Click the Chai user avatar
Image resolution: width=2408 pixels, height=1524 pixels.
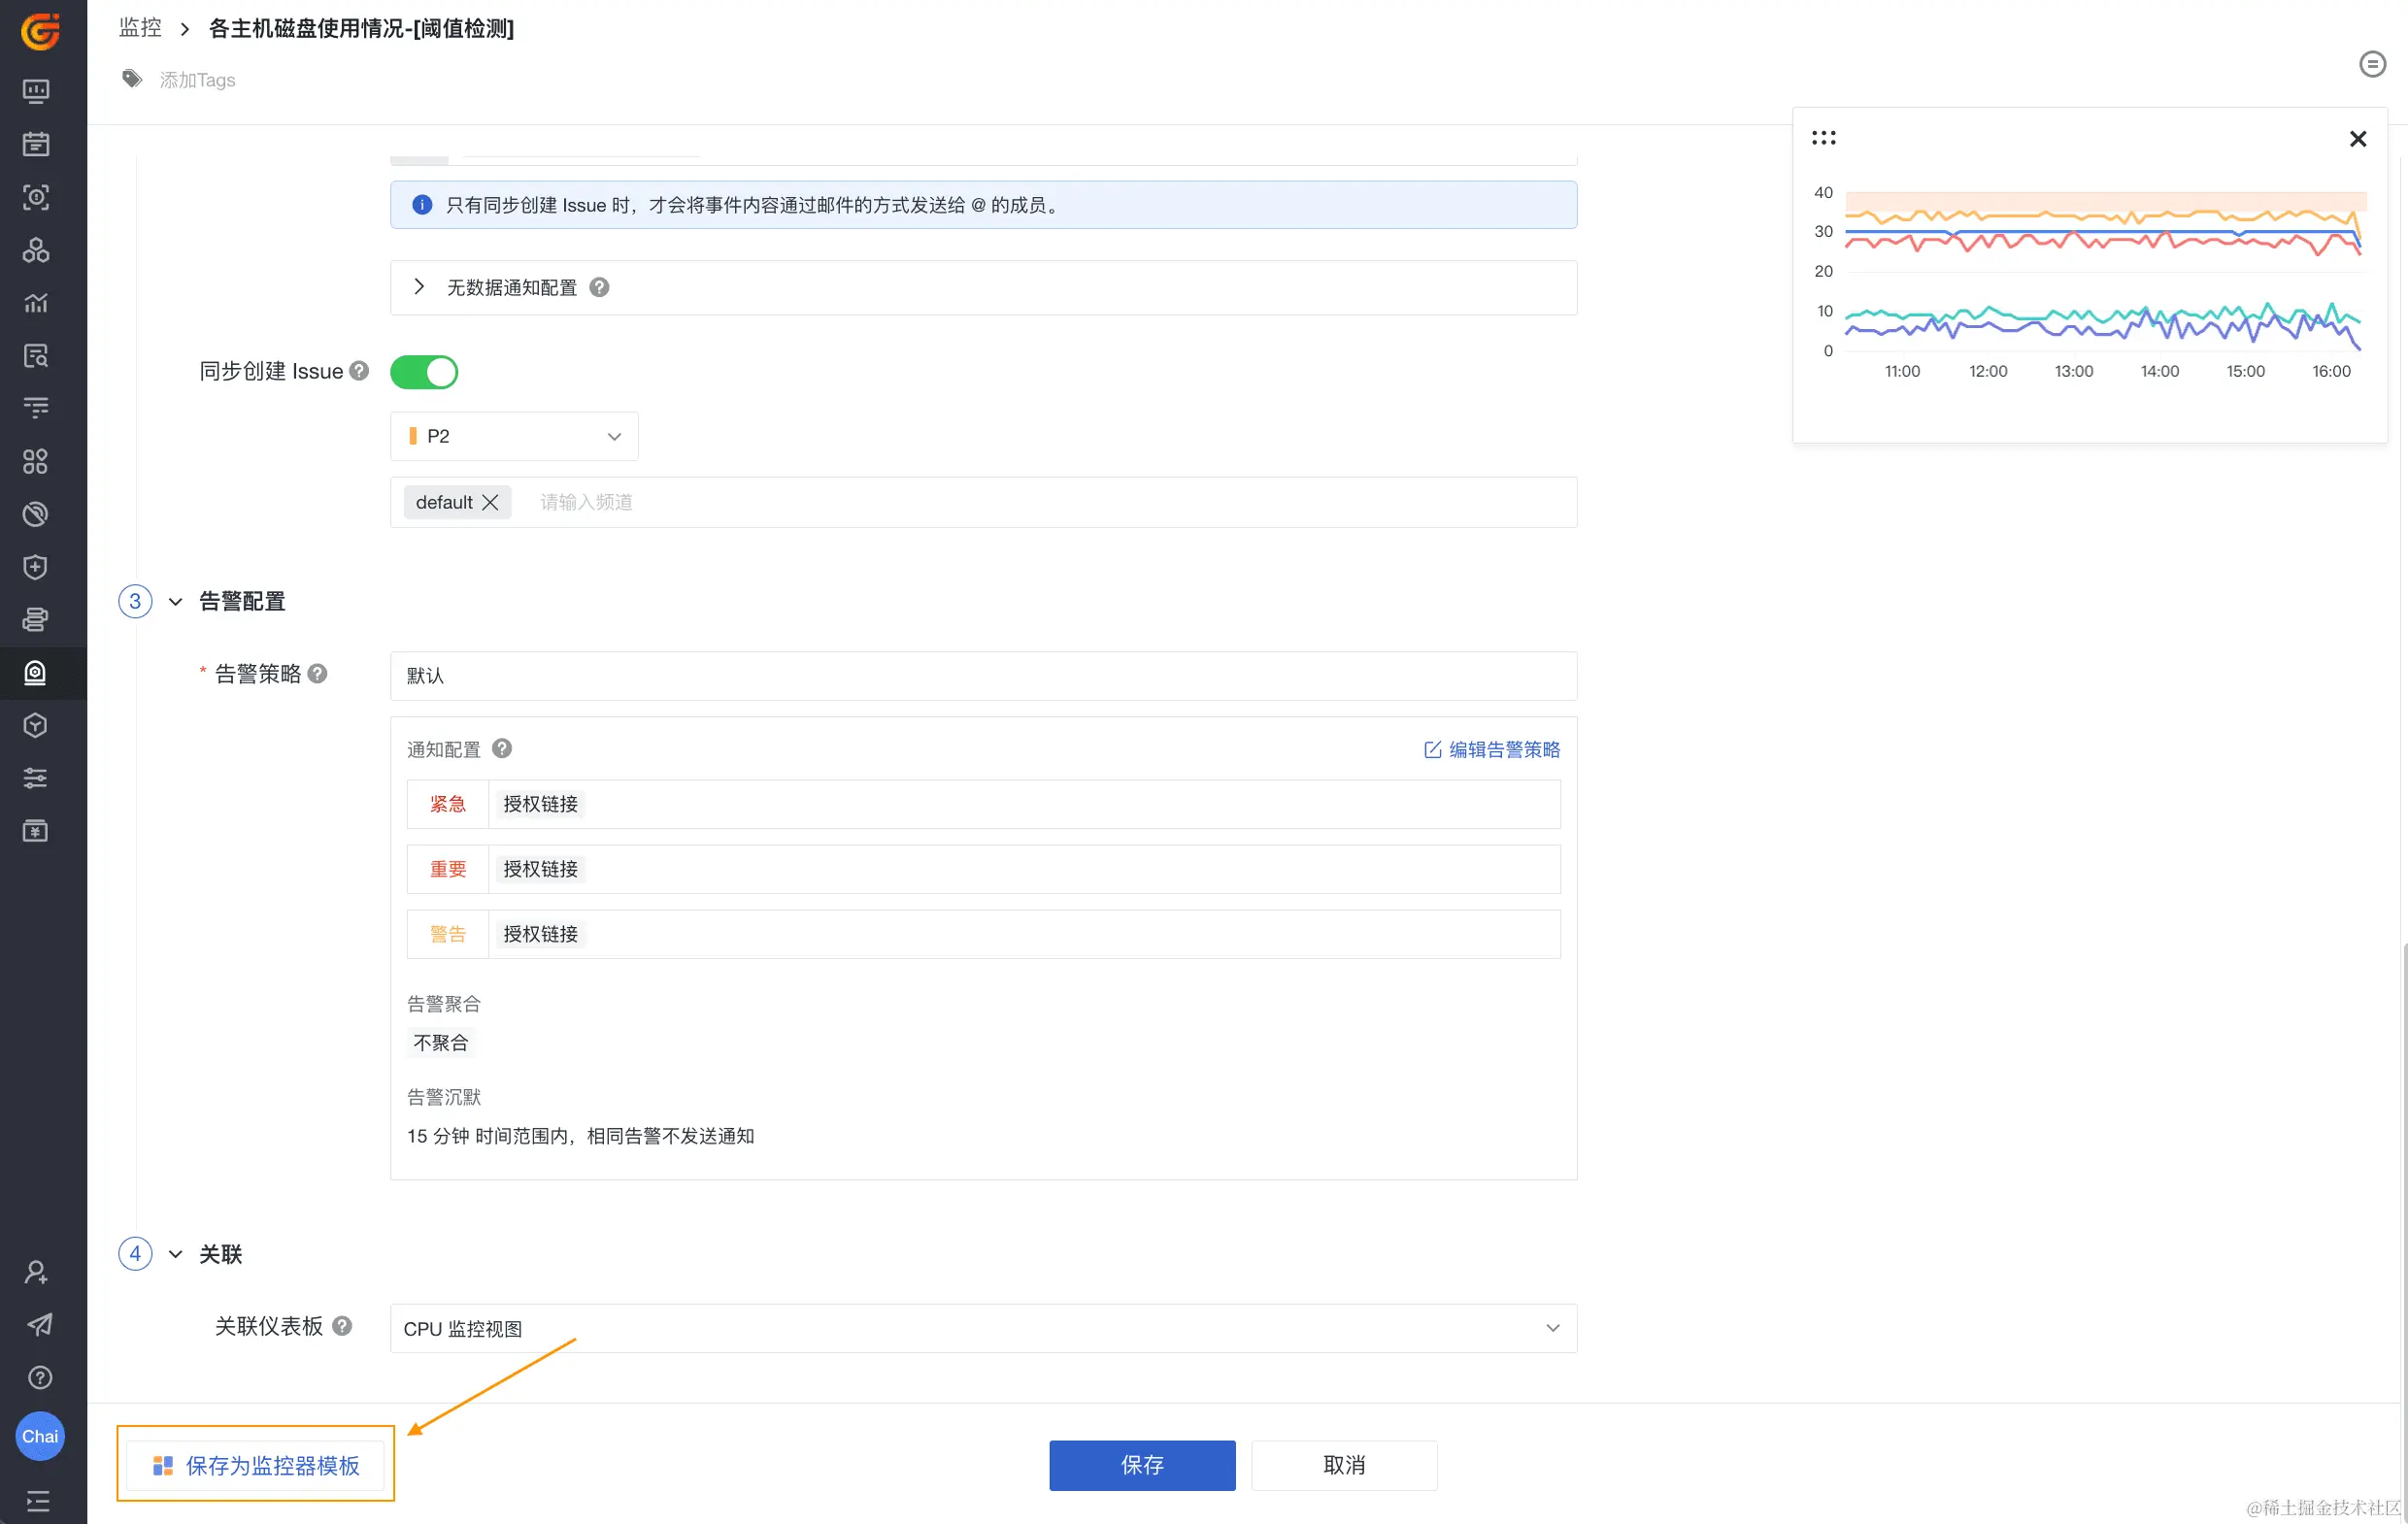pyautogui.click(x=40, y=1436)
